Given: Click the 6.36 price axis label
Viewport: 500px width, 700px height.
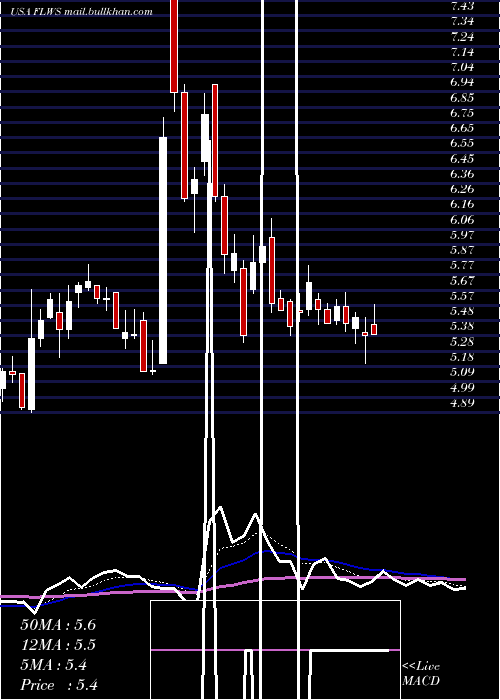Looking at the screenshot, I should (462, 174).
